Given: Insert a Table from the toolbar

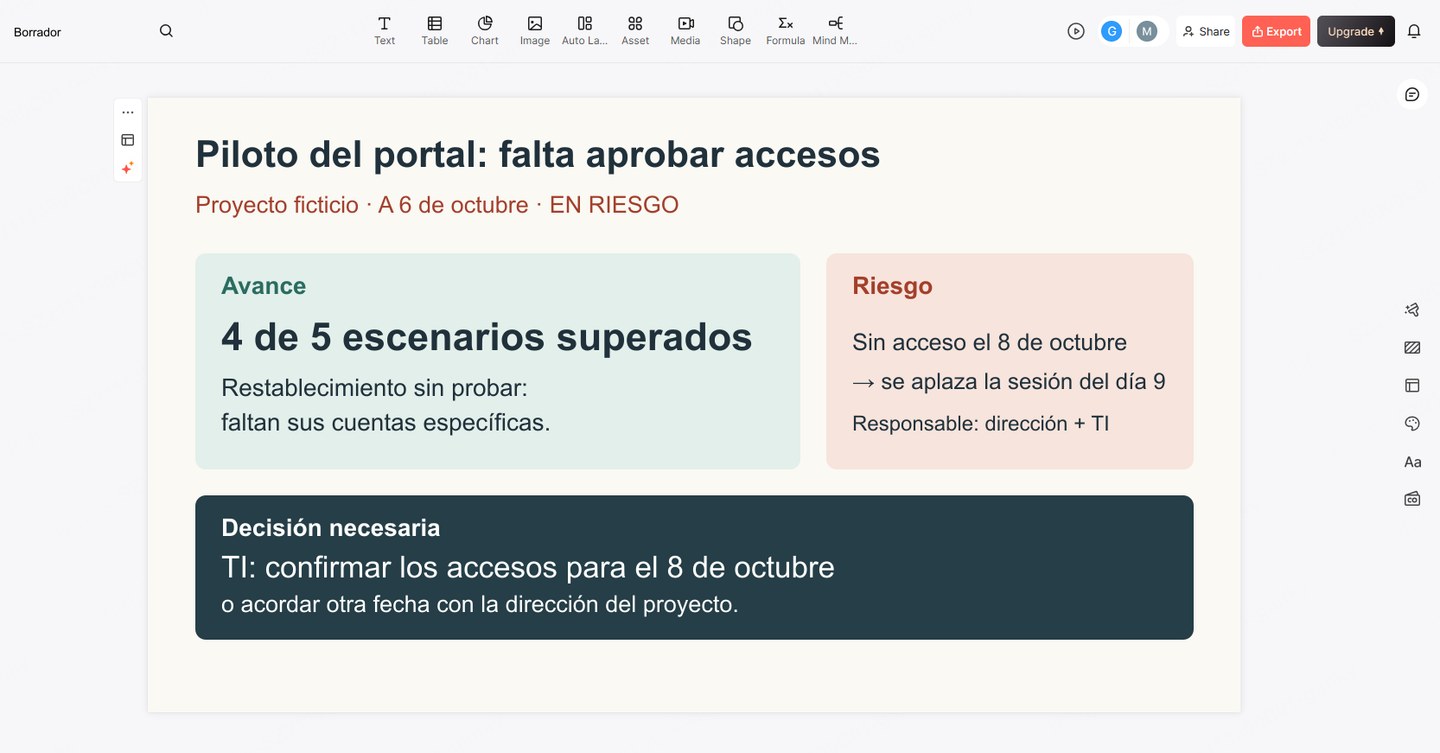Looking at the screenshot, I should pyautogui.click(x=435, y=31).
